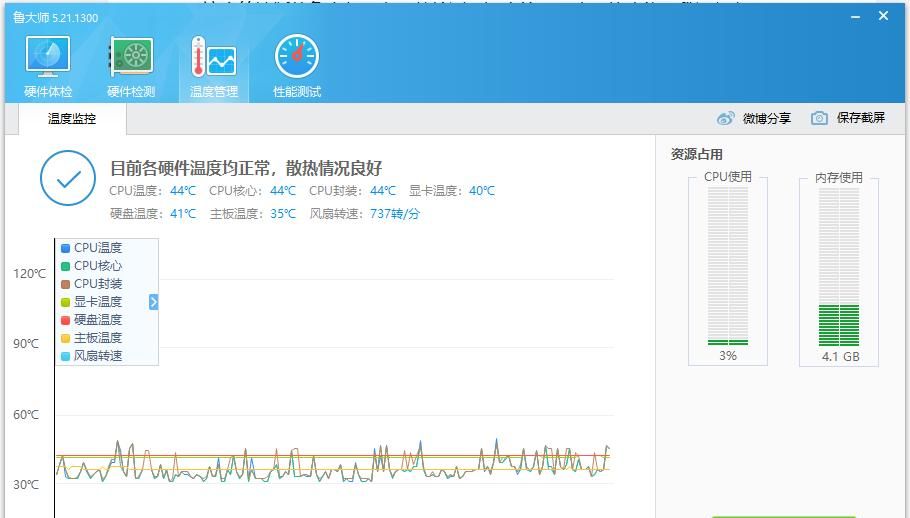Toggle CPU温度 blue legend swatch
The width and height of the screenshot is (910, 518).
click(66, 248)
